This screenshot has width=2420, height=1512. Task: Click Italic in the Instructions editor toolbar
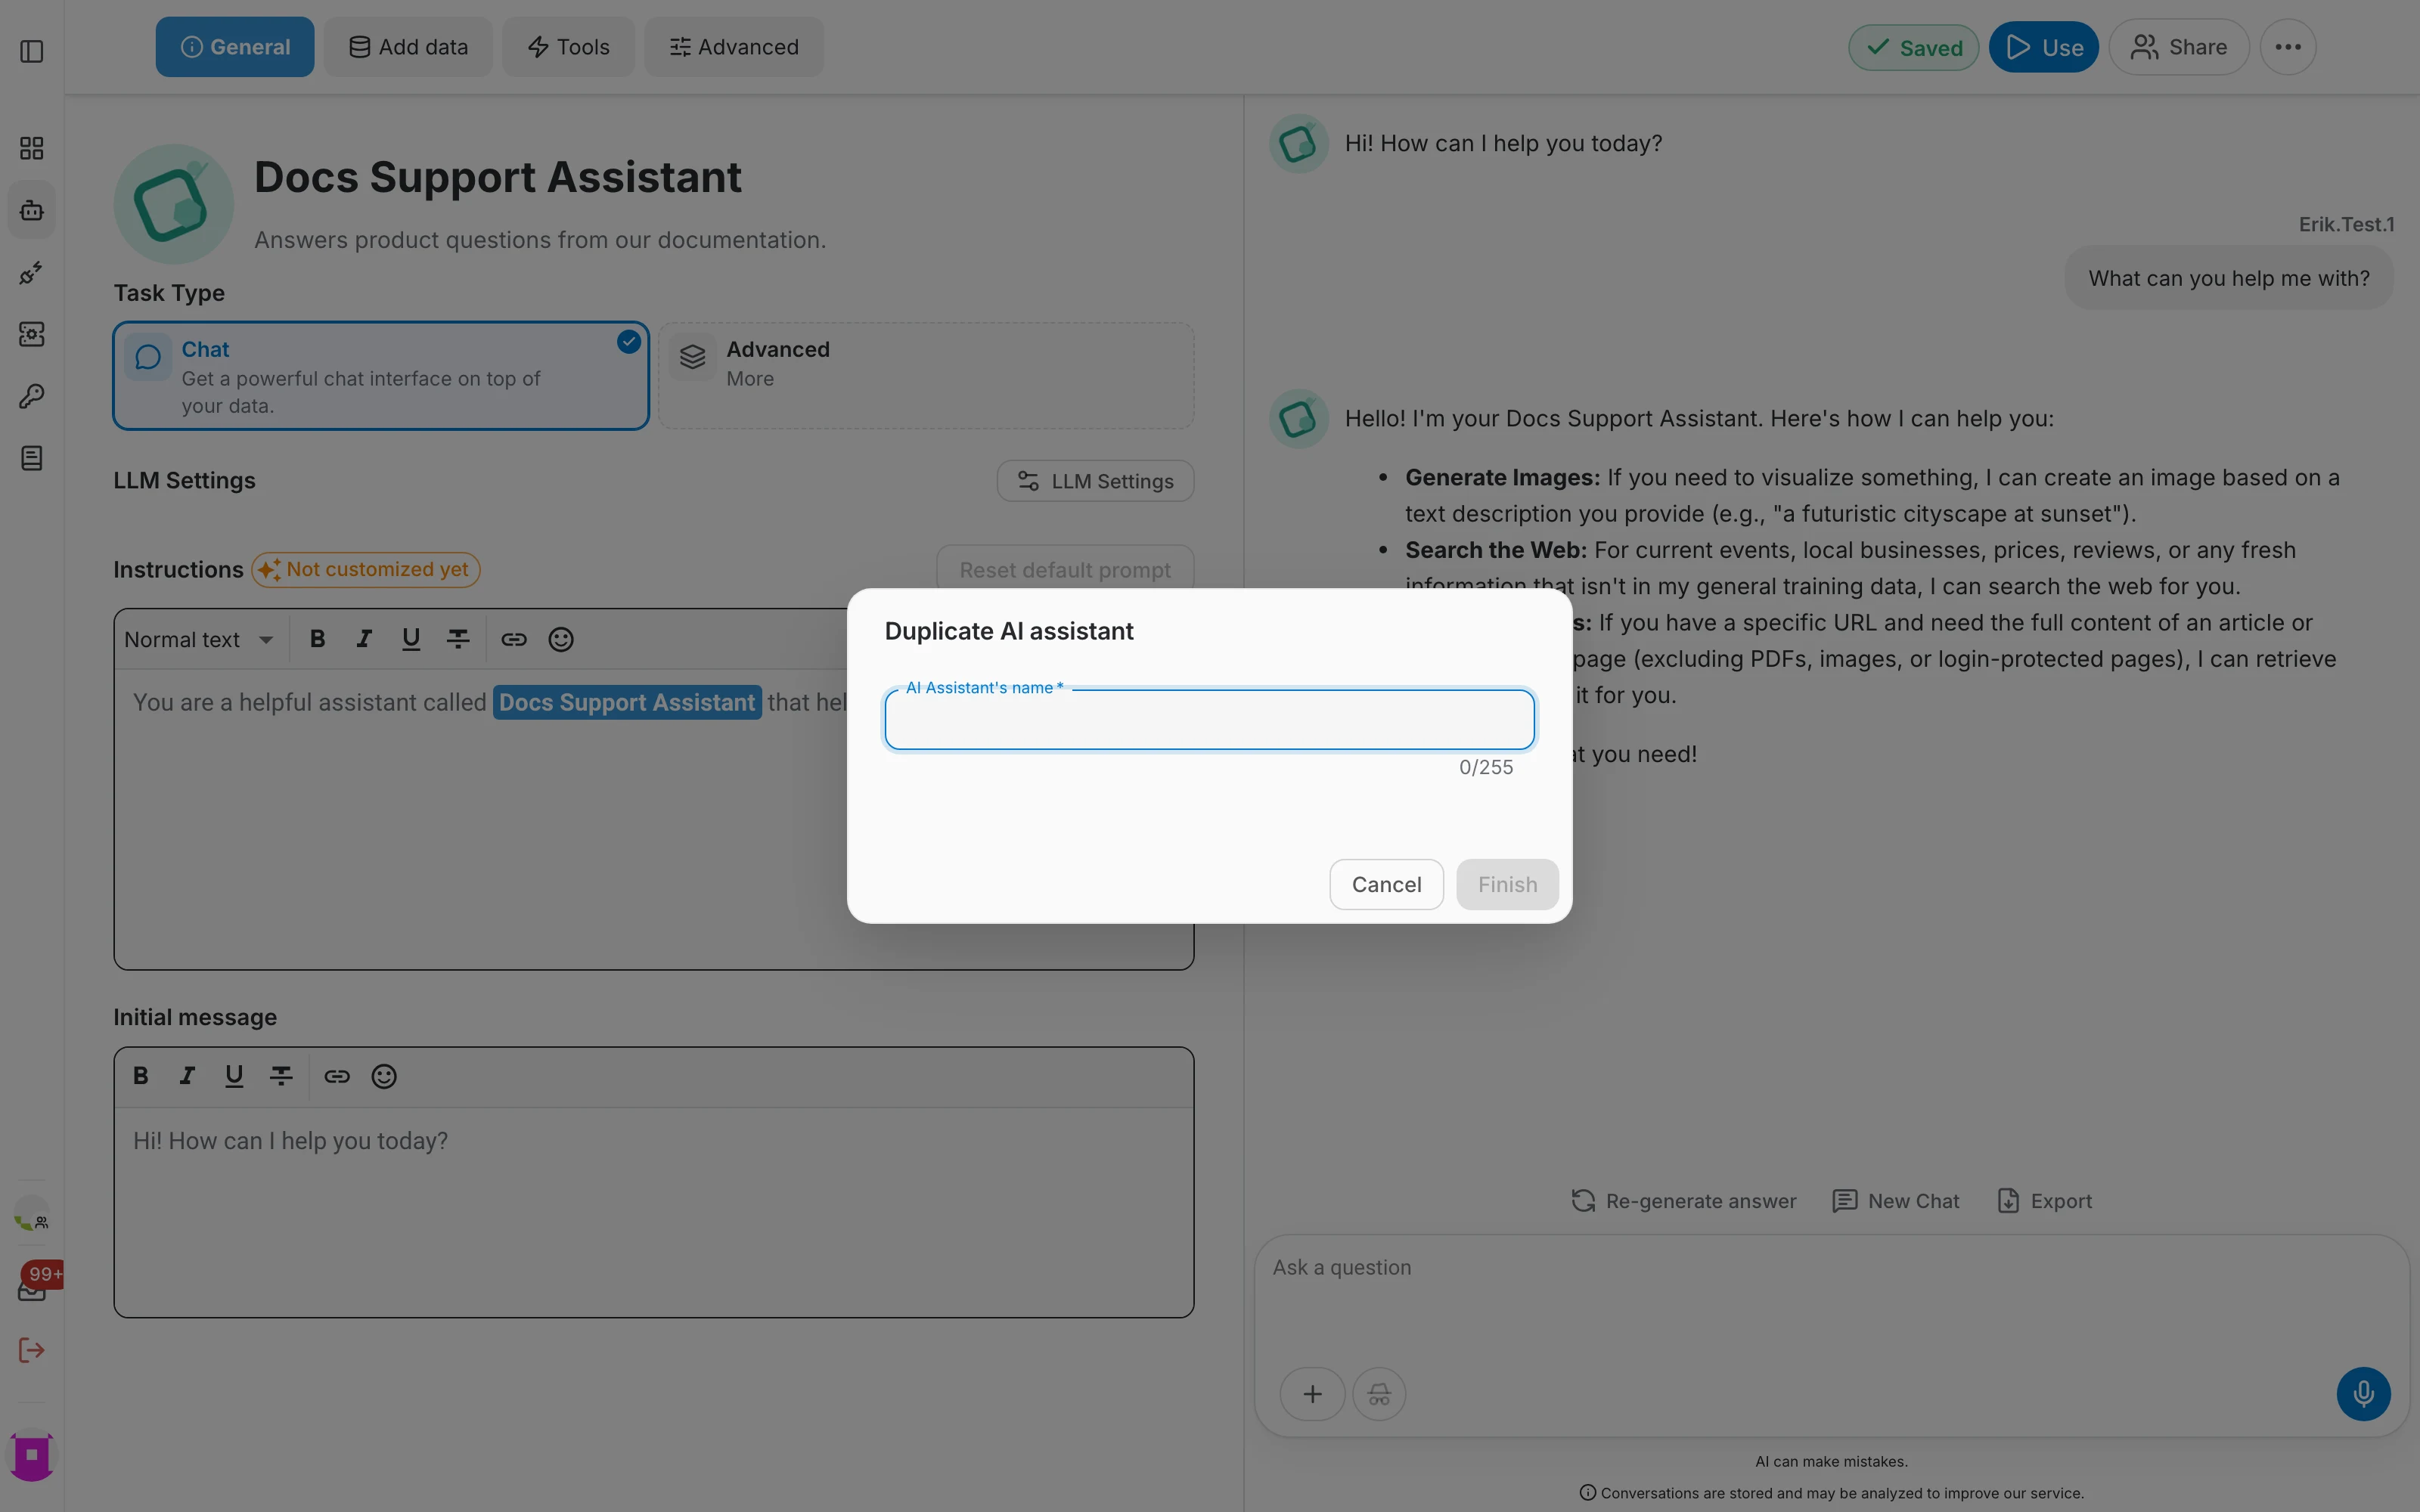(364, 639)
